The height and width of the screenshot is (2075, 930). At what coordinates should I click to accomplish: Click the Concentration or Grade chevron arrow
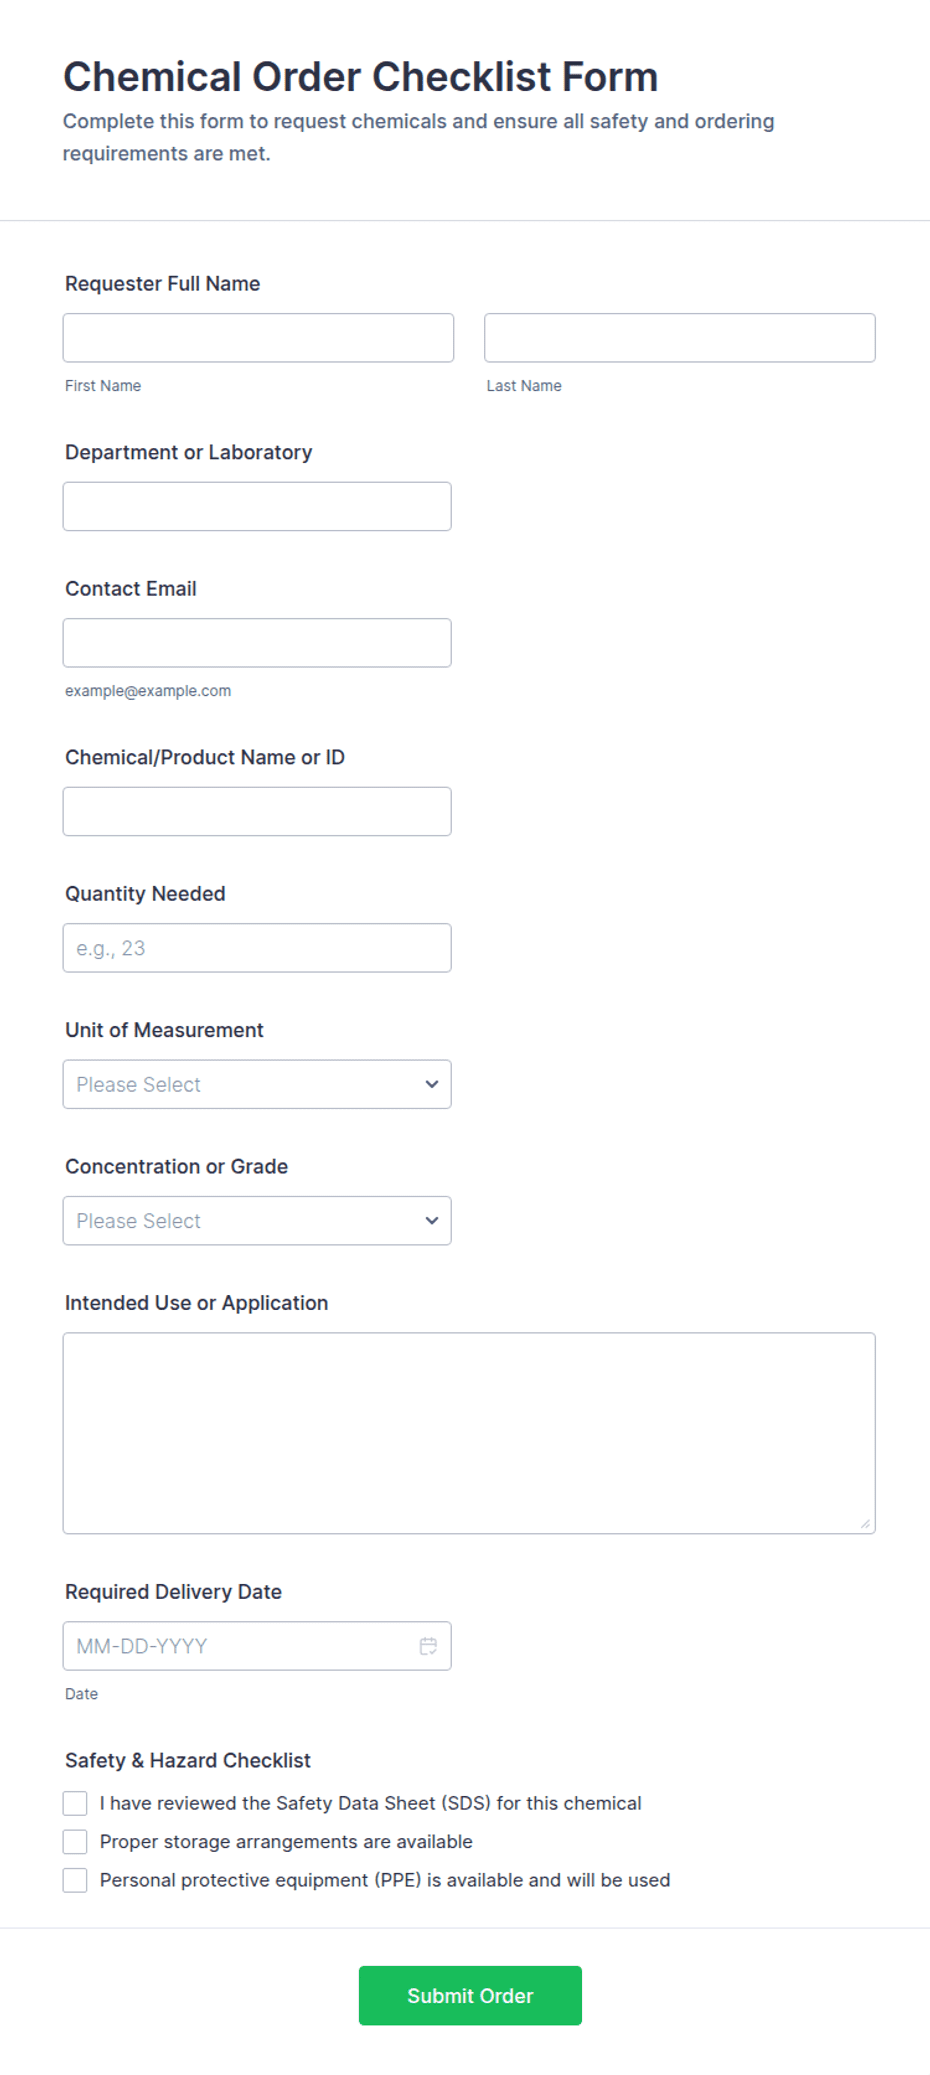point(432,1221)
